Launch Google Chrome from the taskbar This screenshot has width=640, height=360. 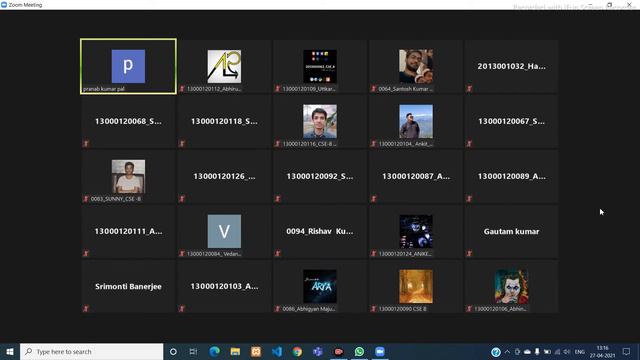[x=297, y=351]
